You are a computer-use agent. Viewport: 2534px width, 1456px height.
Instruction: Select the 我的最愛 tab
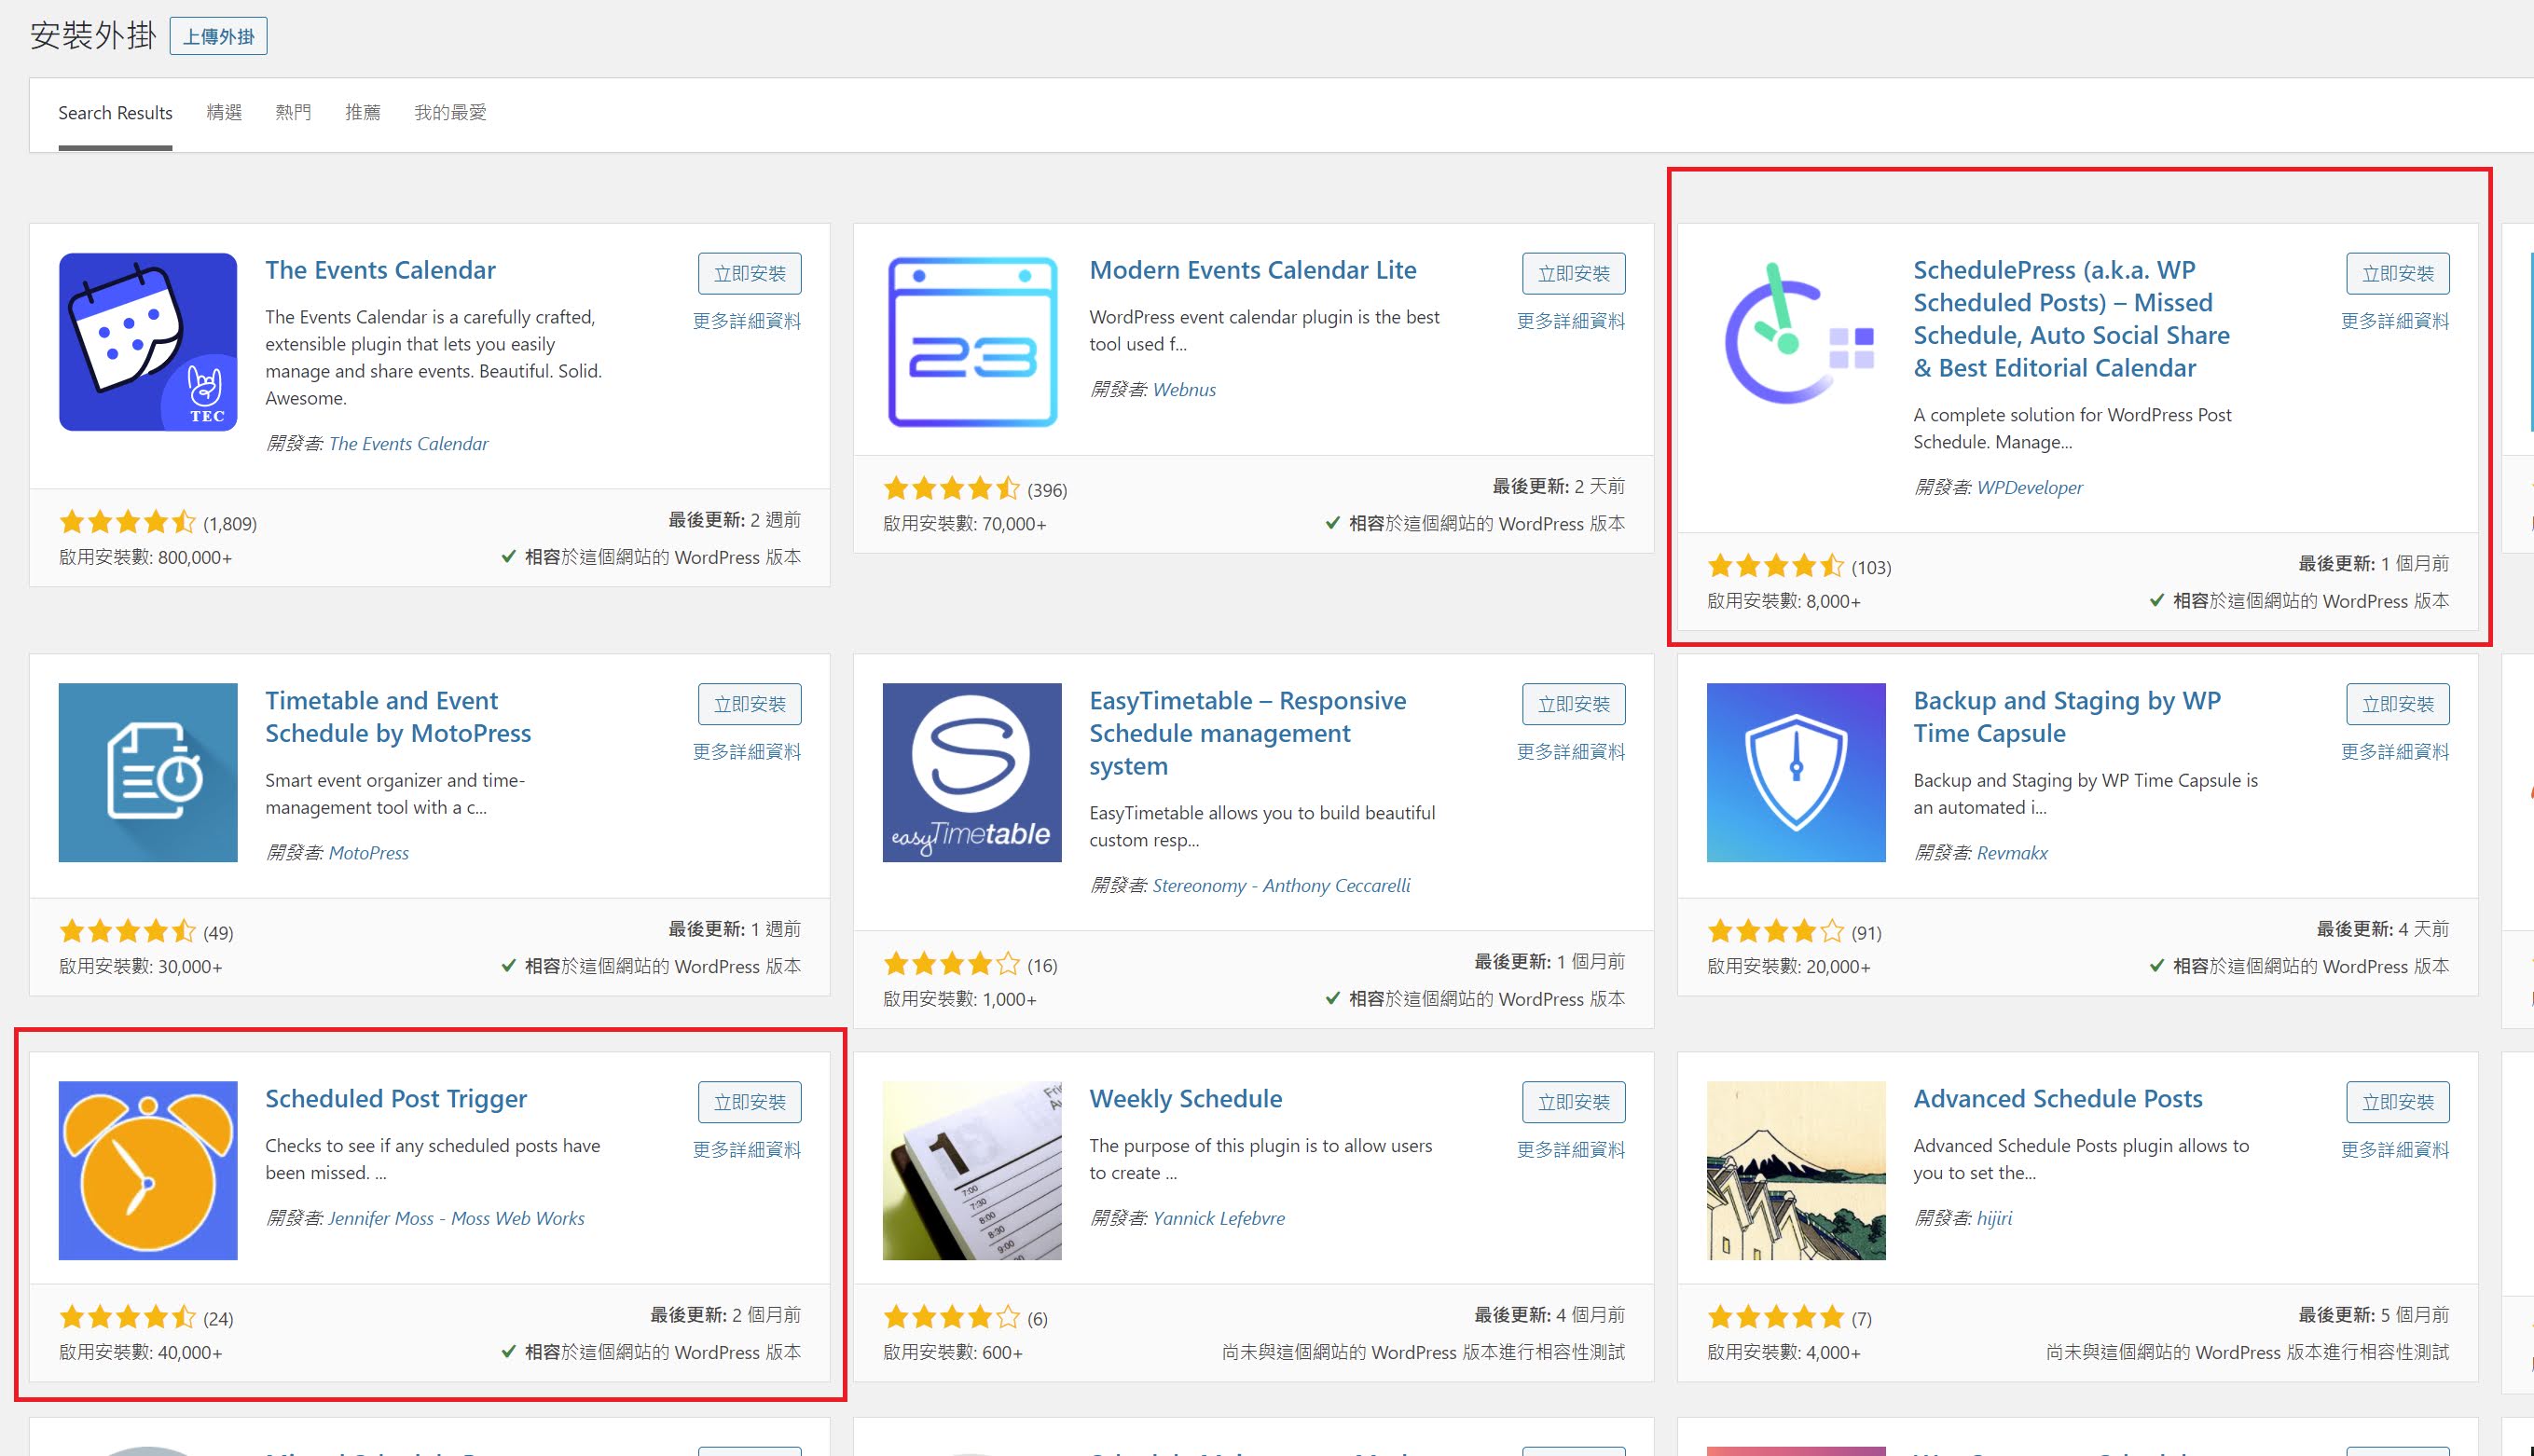point(450,112)
